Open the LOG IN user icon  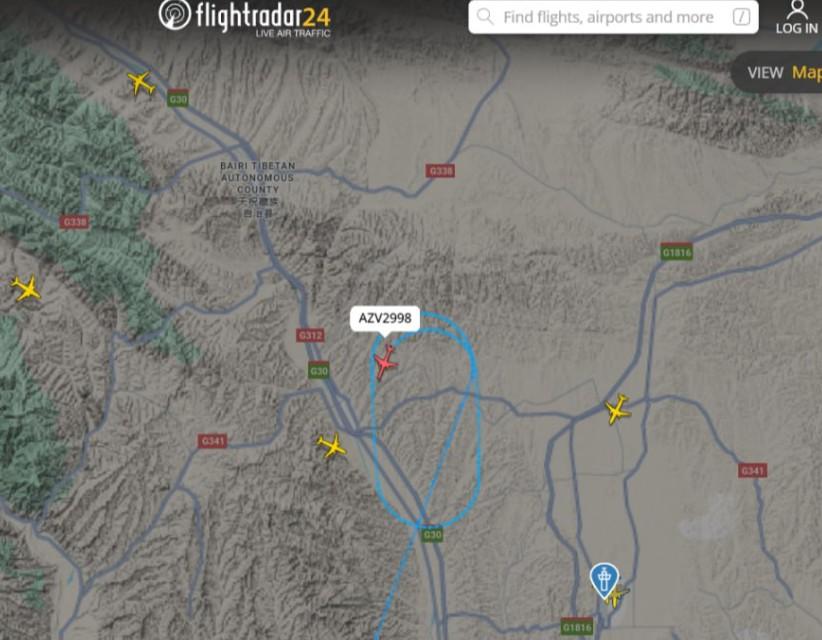click(x=797, y=9)
